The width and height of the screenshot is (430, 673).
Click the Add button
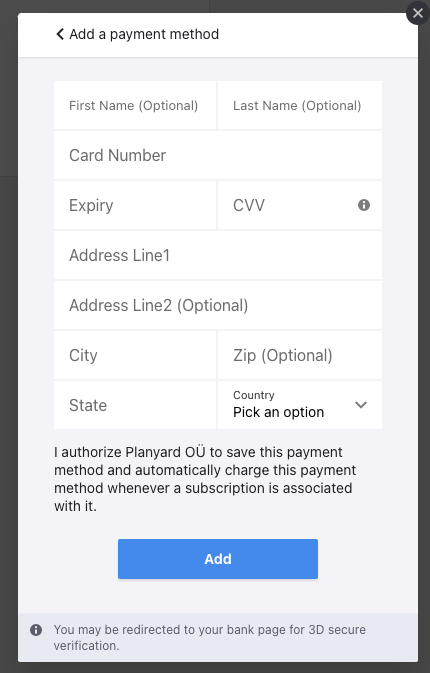pyautogui.click(x=218, y=559)
